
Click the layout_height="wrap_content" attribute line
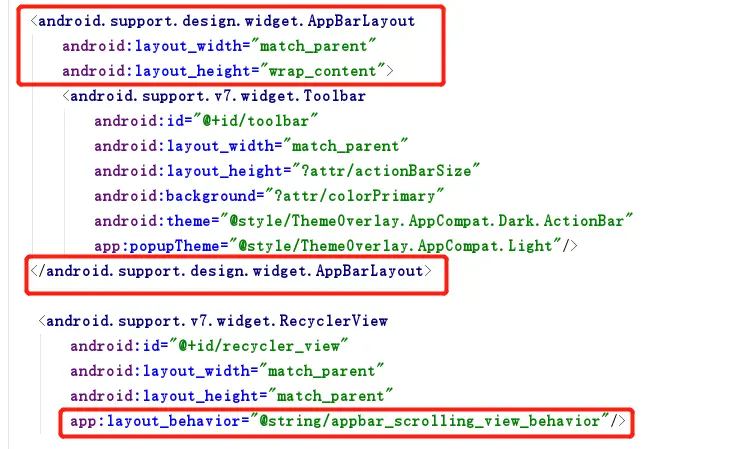pyautogui.click(x=228, y=71)
